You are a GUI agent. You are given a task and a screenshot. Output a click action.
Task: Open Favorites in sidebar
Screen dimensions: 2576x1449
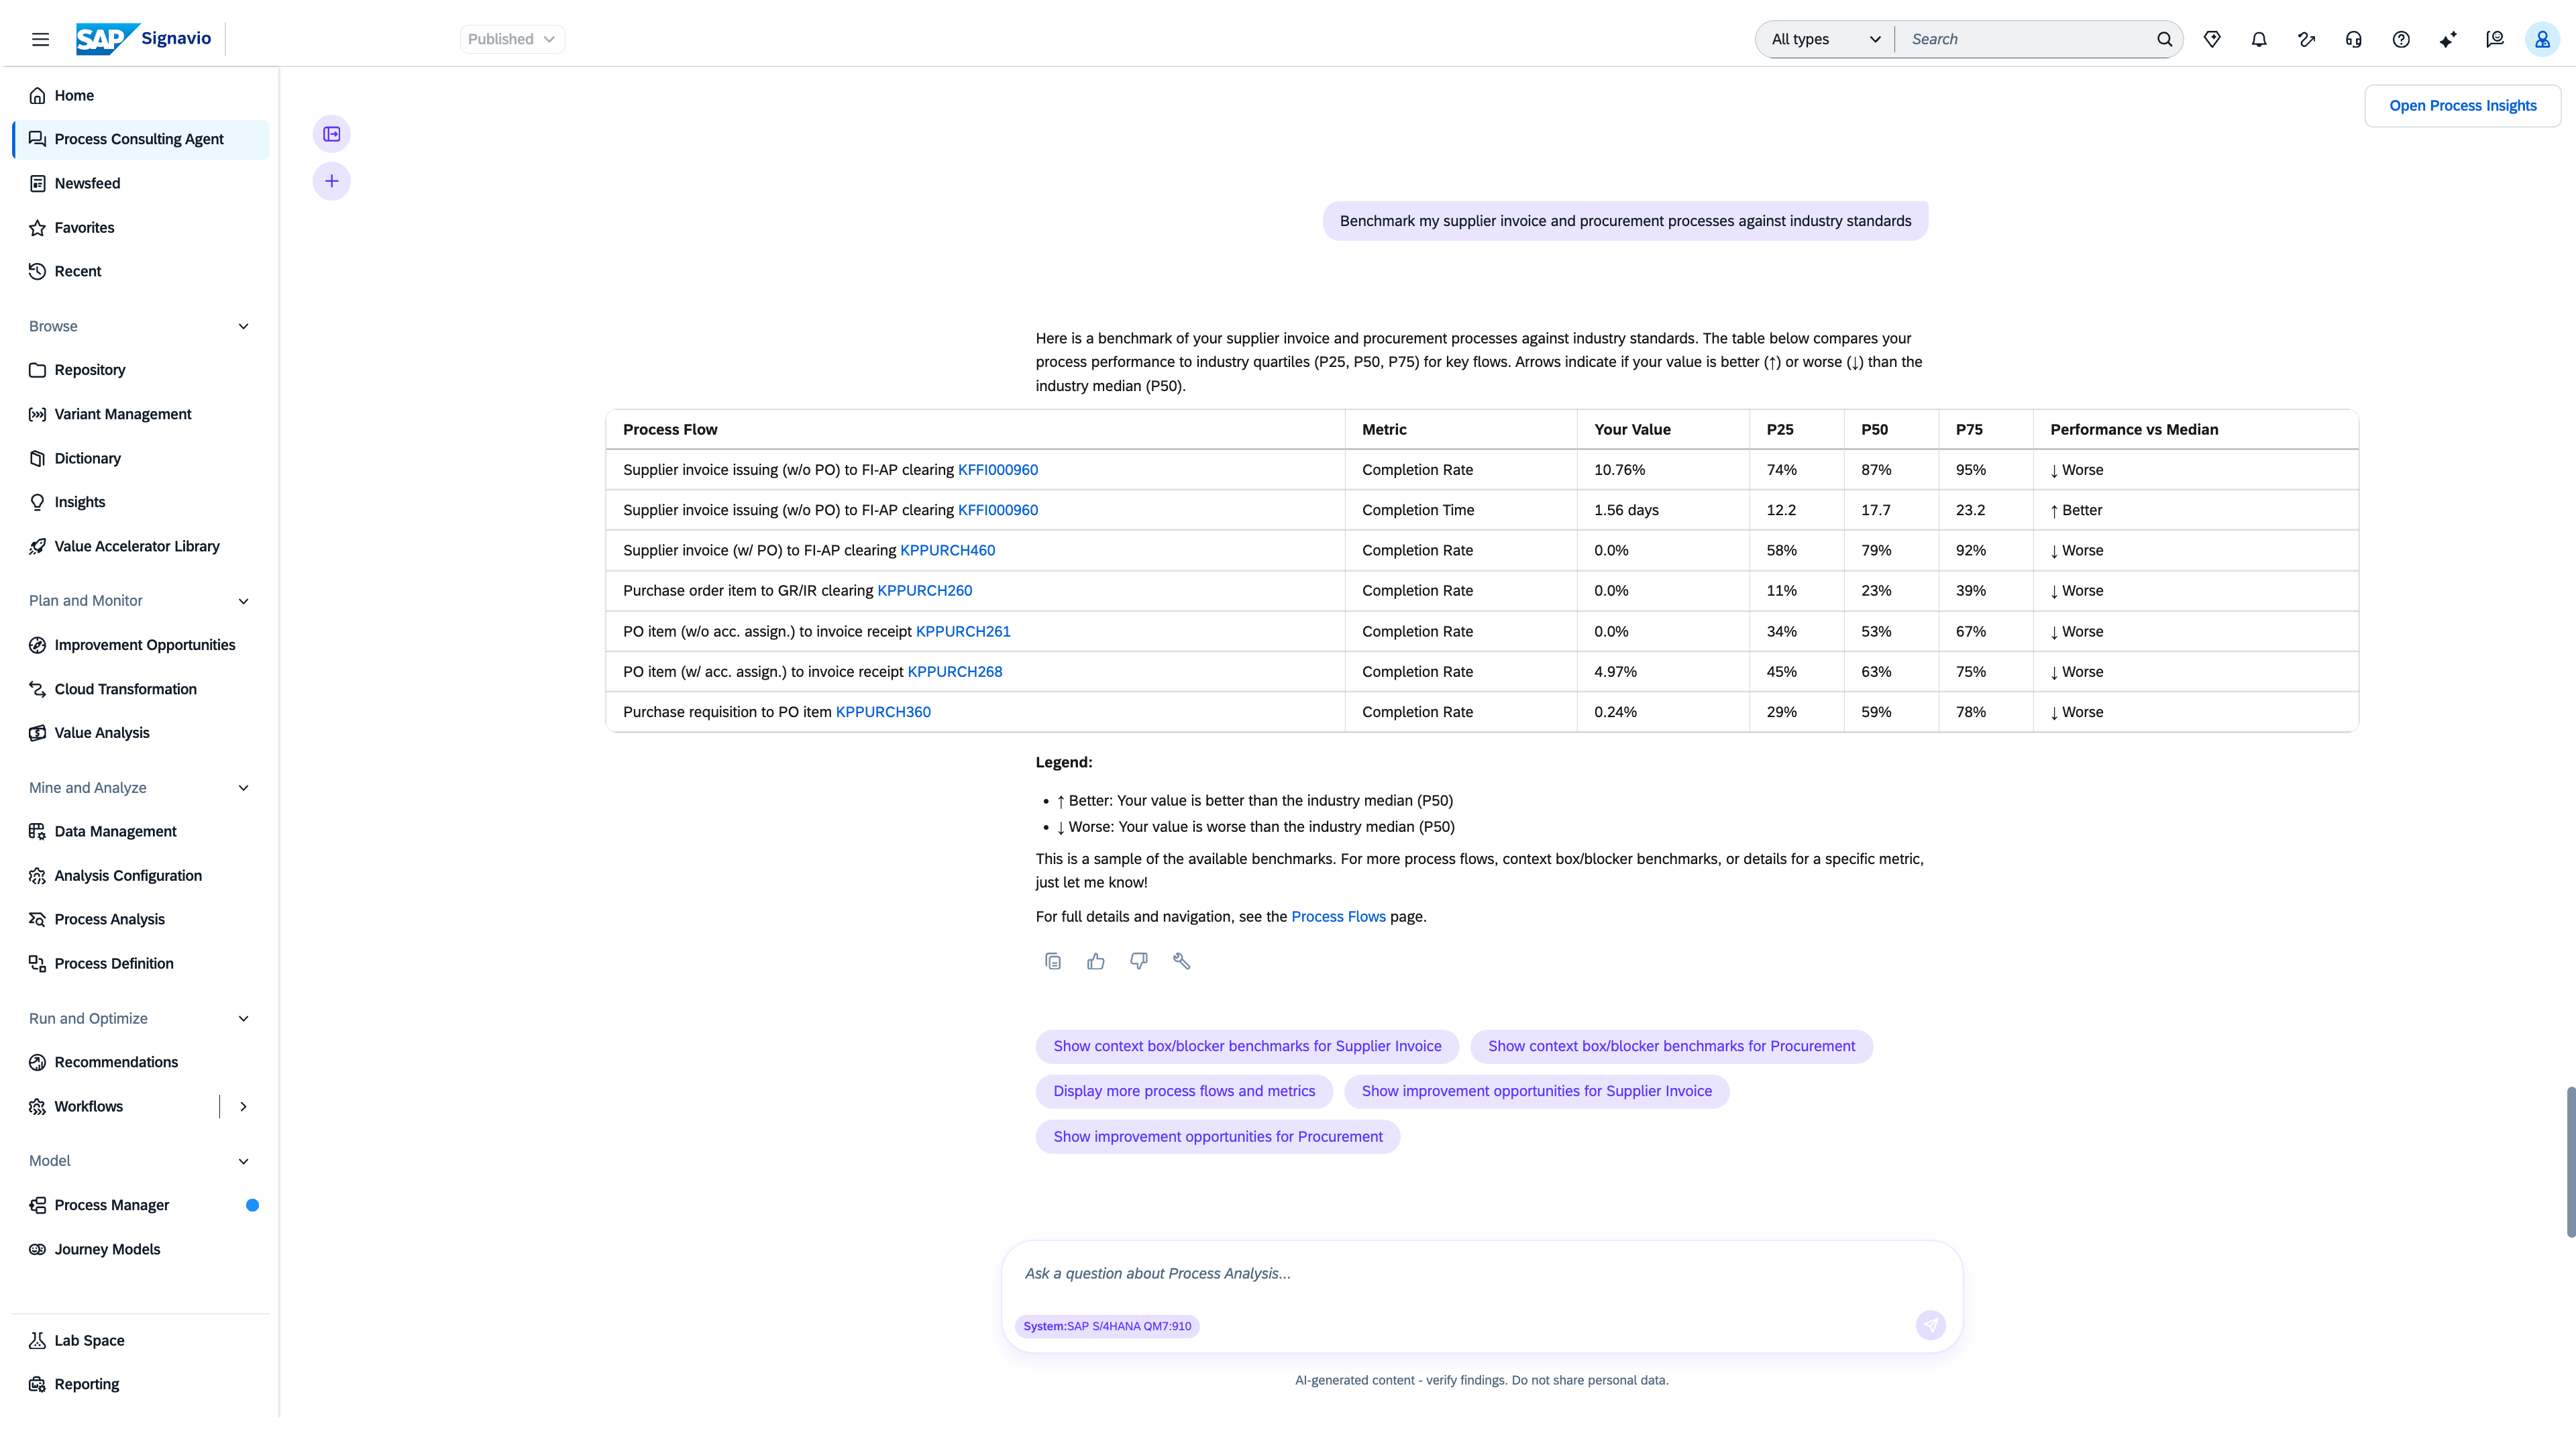point(140,227)
